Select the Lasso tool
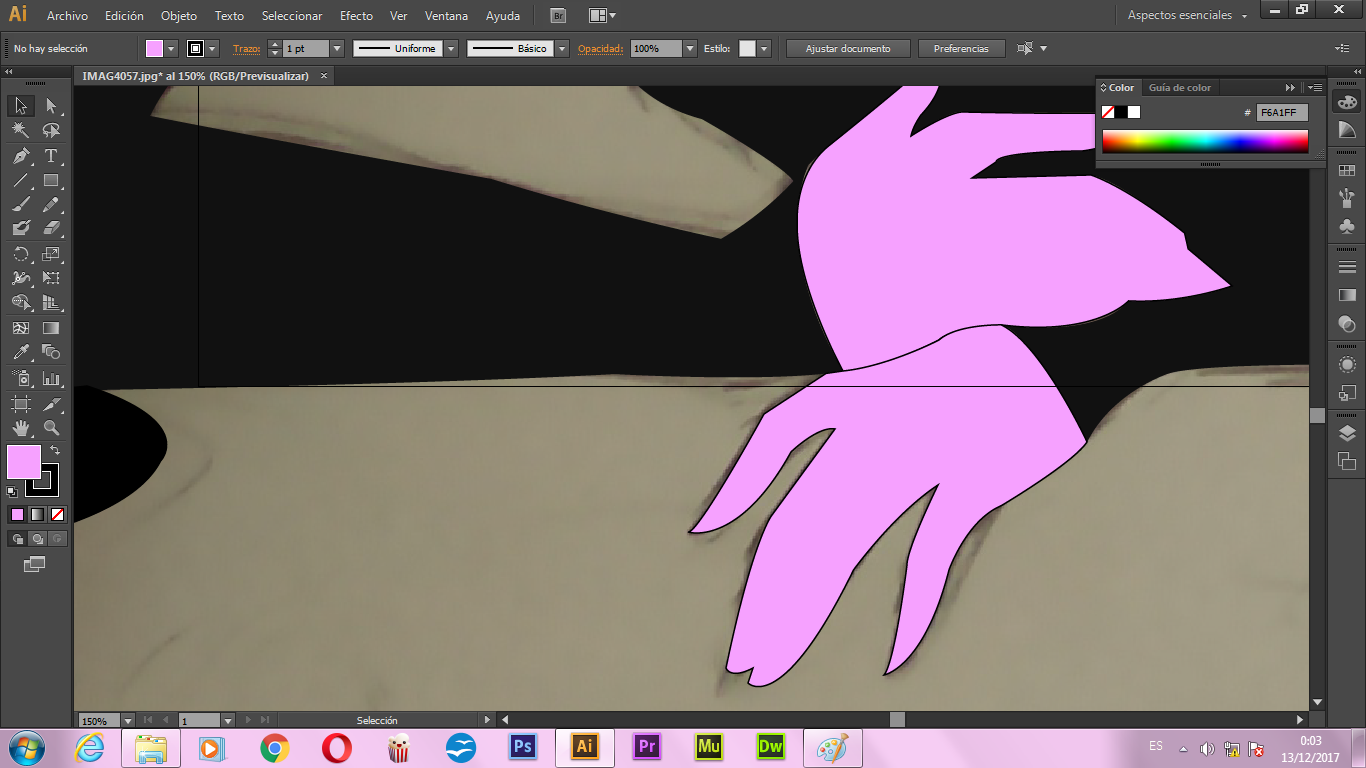Viewport: 1366px width, 768px height. coord(51,131)
